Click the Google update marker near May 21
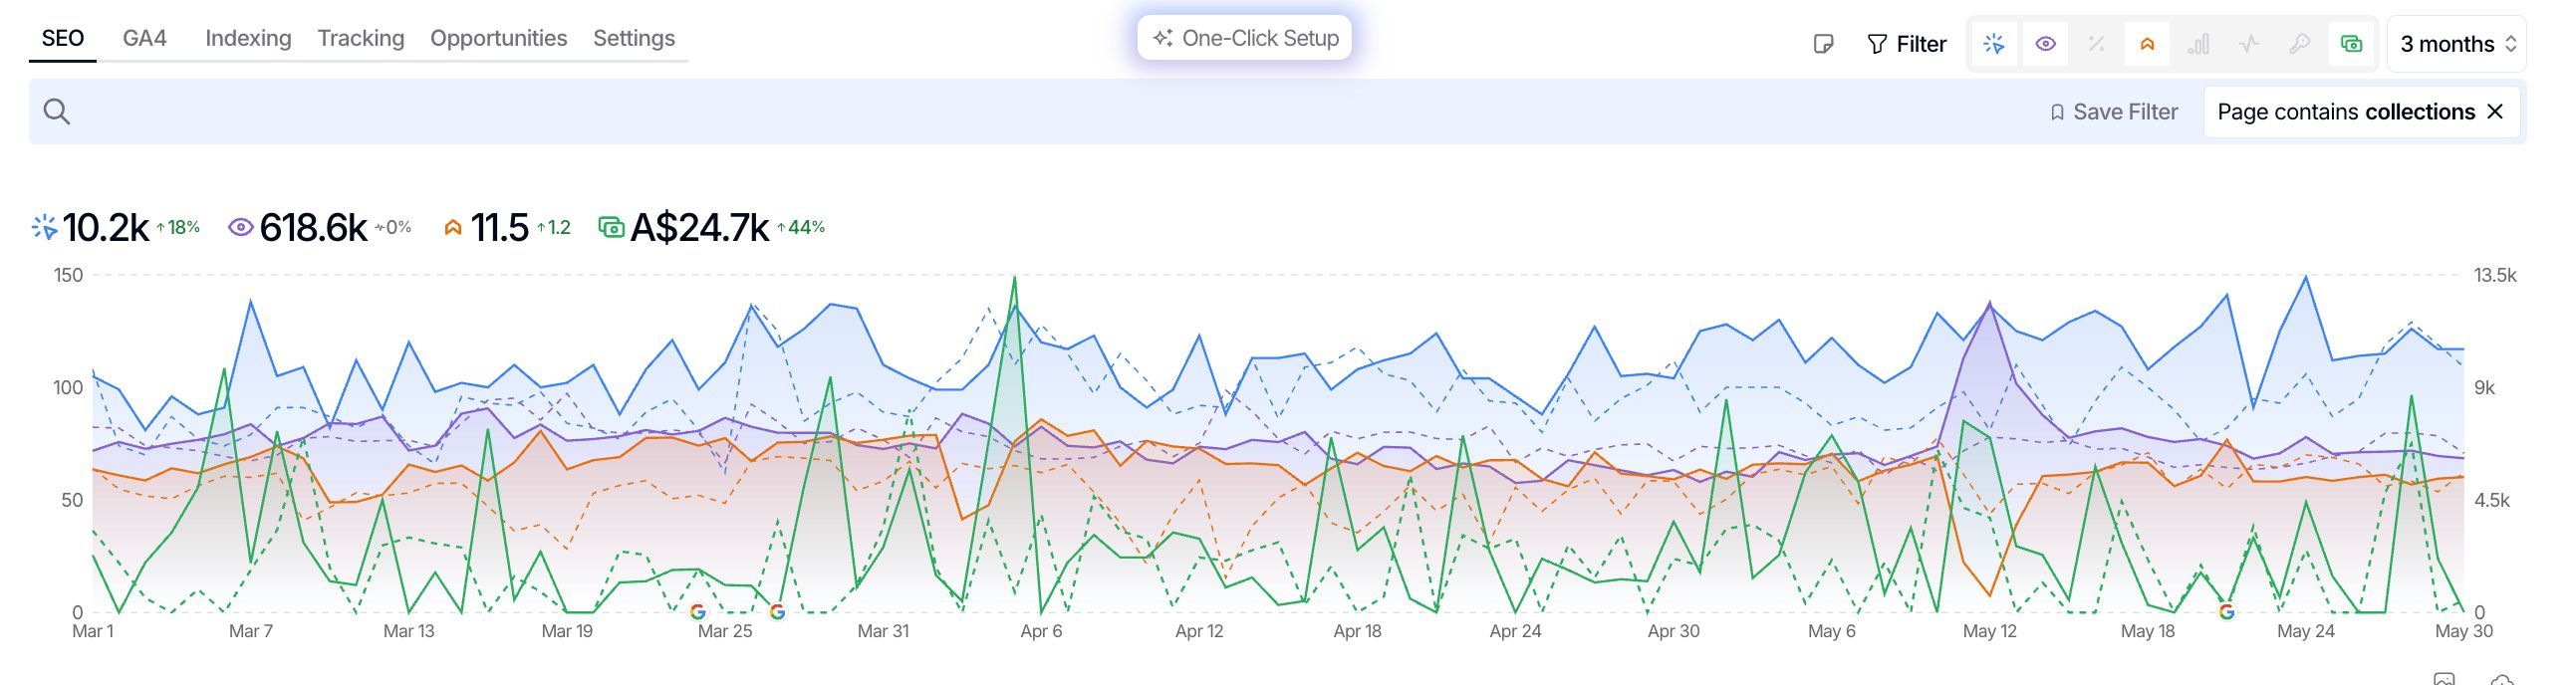Viewport: 2576px width, 685px height. click(2226, 612)
